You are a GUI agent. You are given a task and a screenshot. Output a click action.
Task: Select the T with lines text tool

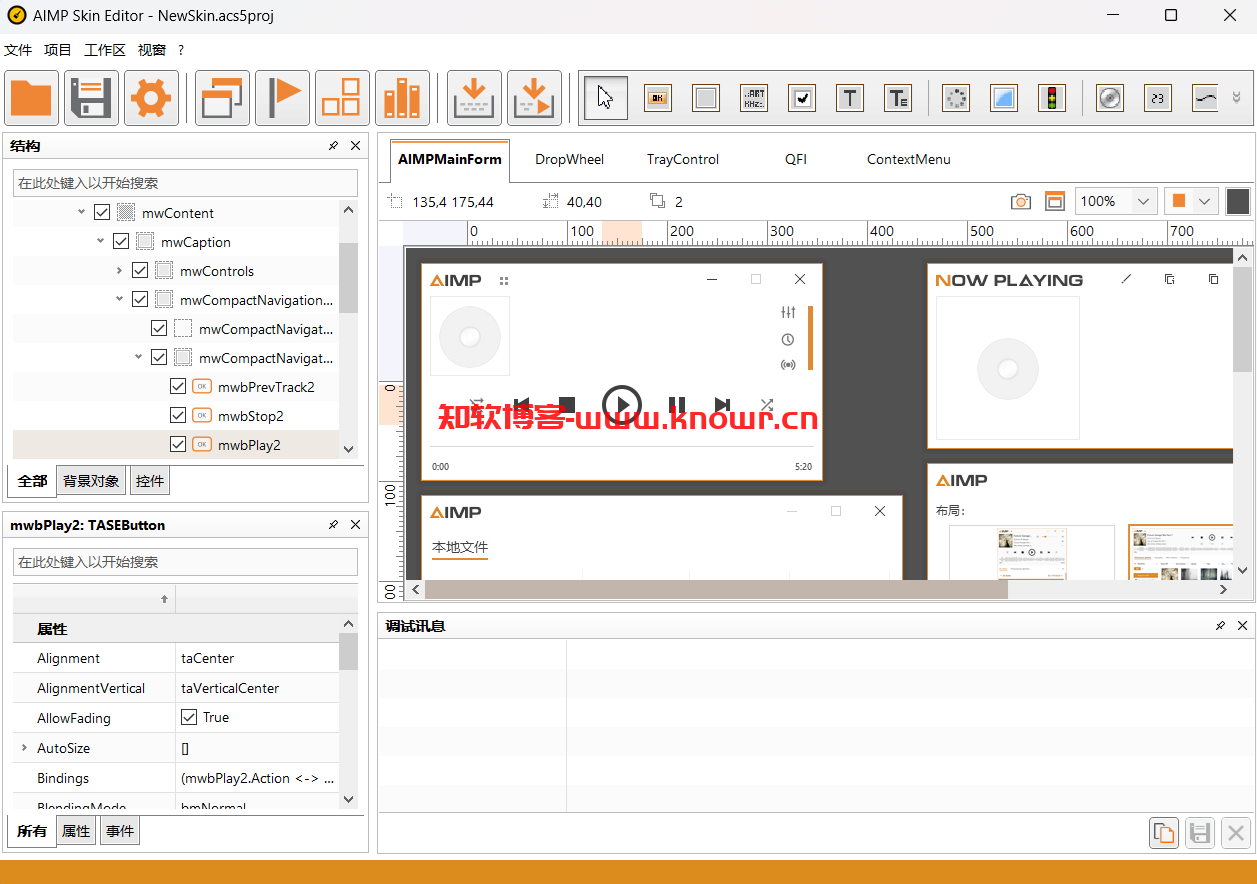point(898,98)
